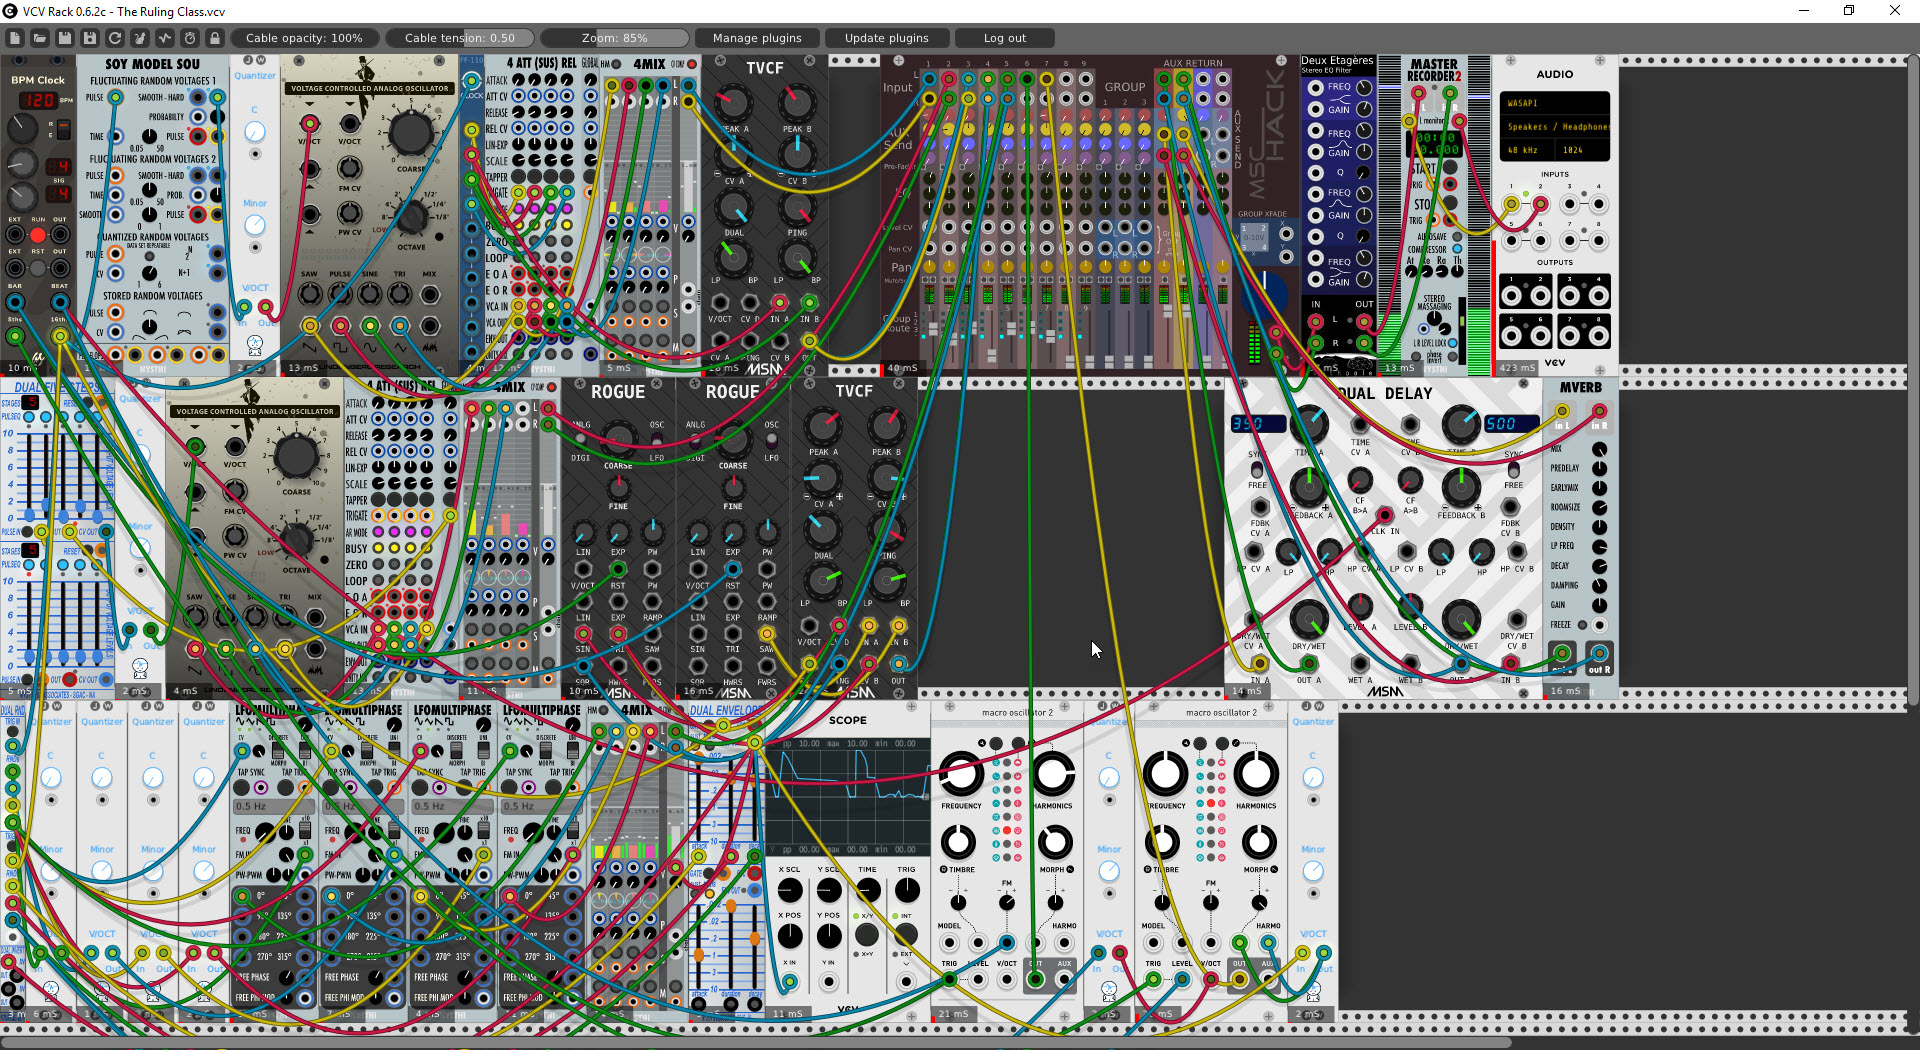Click the BPM Clock BAR output jack

[15, 302]
